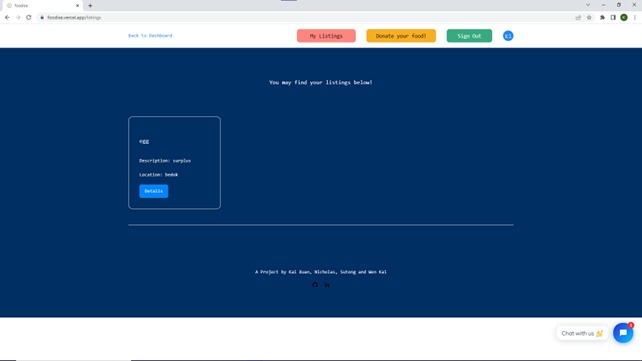
Task: Open the user avatar in site header
Action: [508, 36]
